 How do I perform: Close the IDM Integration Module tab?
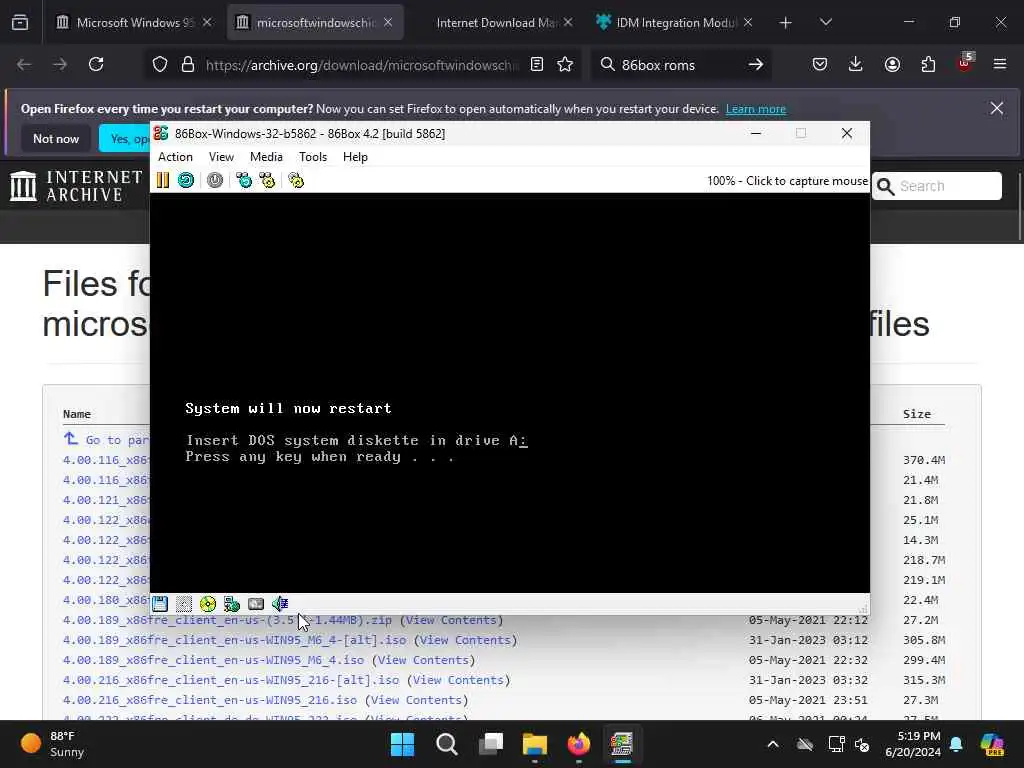point(748,22)
